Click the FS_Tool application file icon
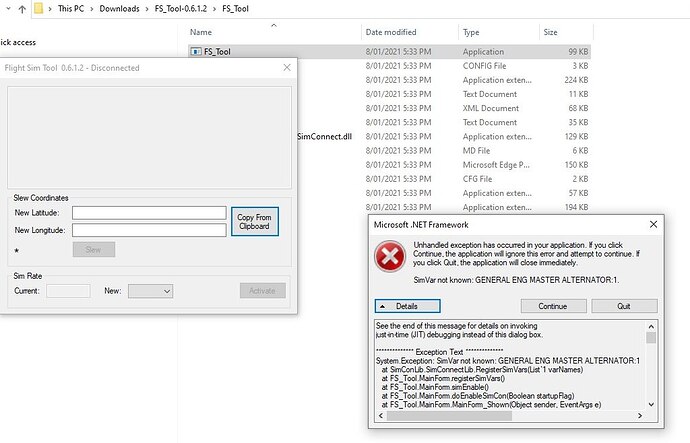 pyautogui.click(x=195, y=50)
